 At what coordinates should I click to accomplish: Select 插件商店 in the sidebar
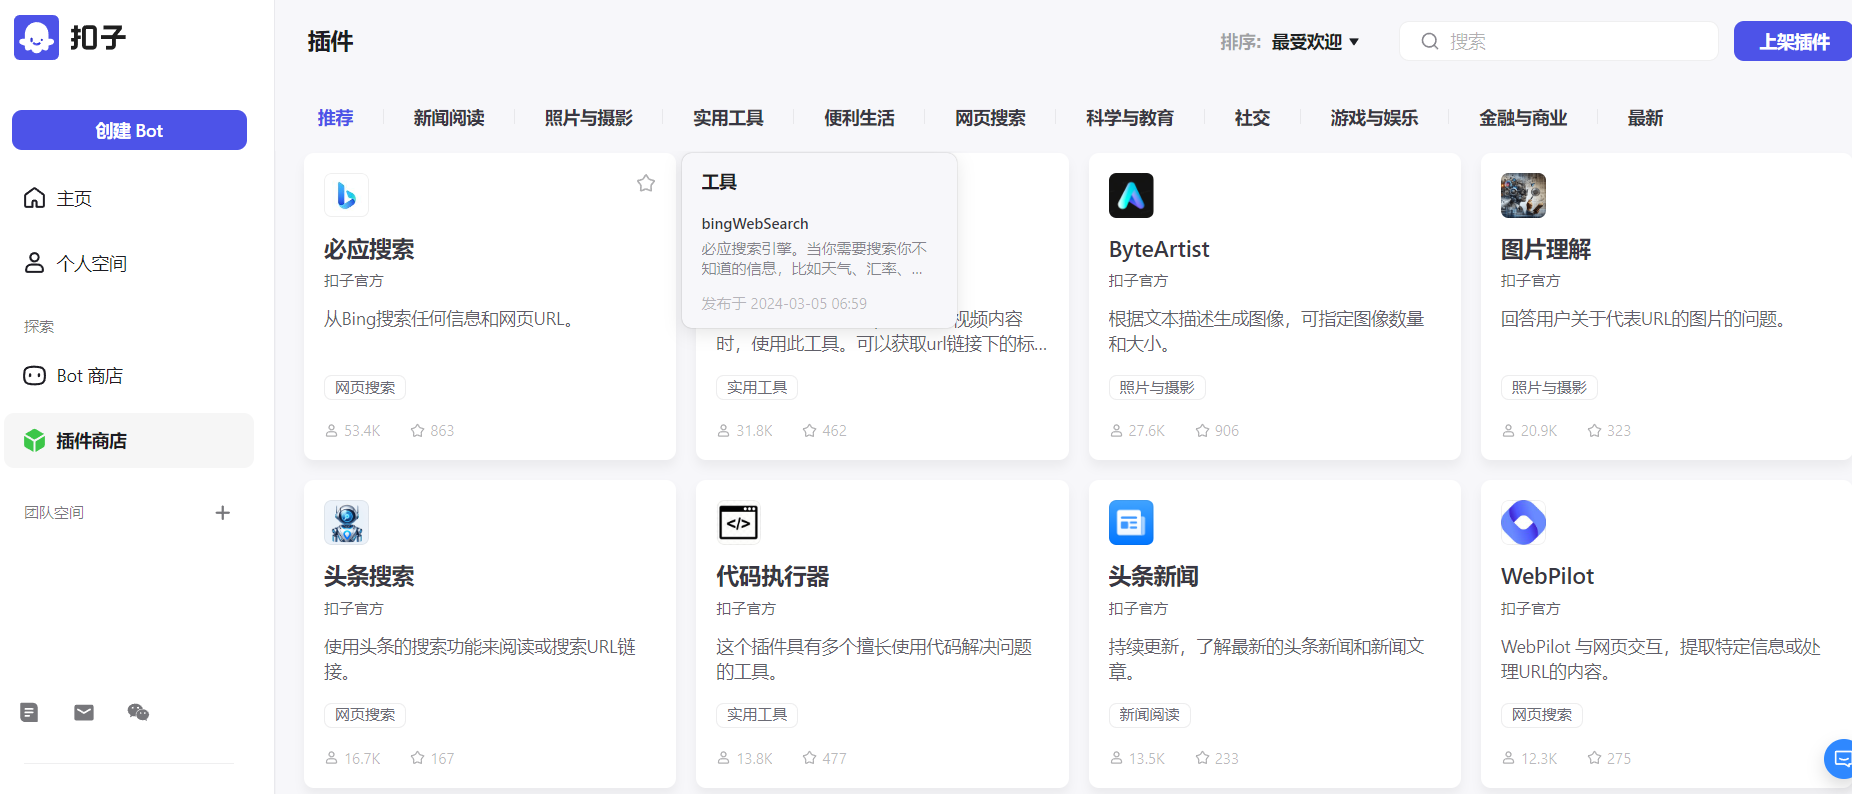click(x=129, y=441)
